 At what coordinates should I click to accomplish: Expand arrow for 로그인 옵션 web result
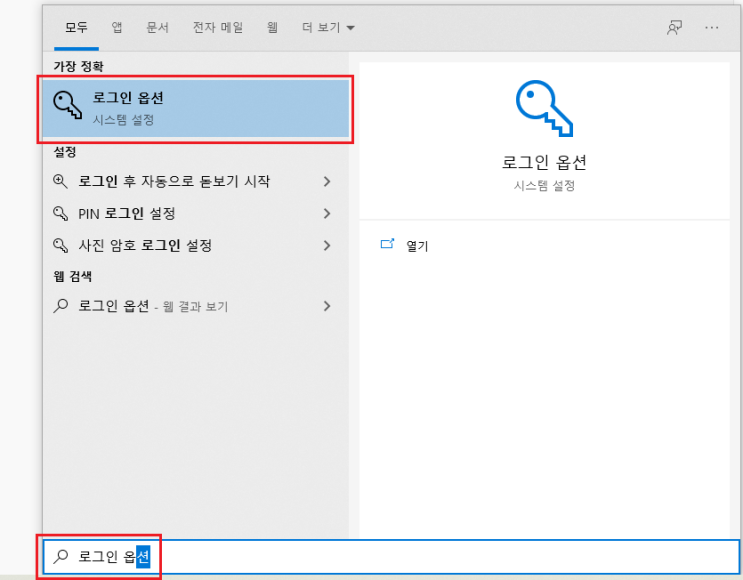[327, 306]
